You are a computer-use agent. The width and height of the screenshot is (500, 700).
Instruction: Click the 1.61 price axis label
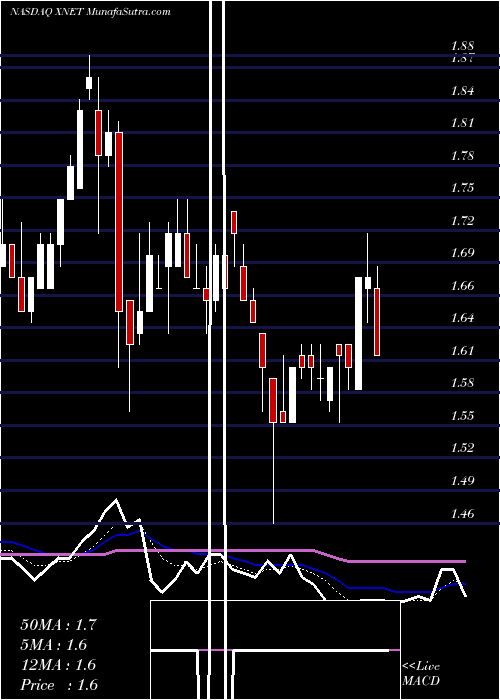pyautogui.click(x=462, y=350)
